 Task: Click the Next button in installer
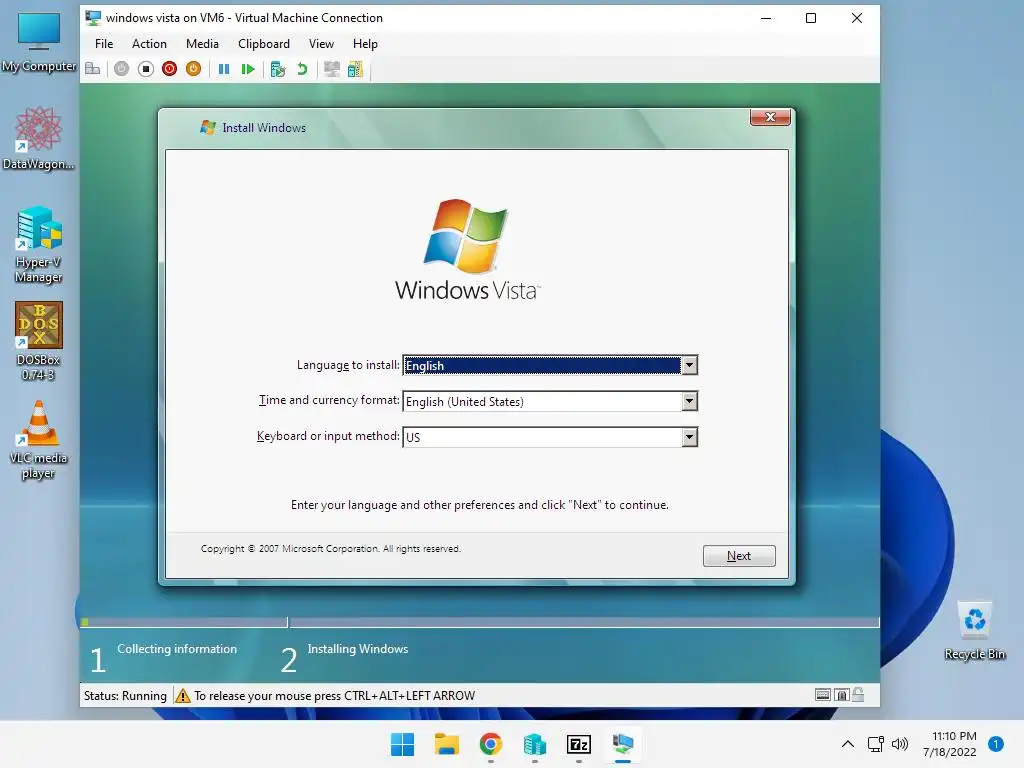[x=739, y=556]
